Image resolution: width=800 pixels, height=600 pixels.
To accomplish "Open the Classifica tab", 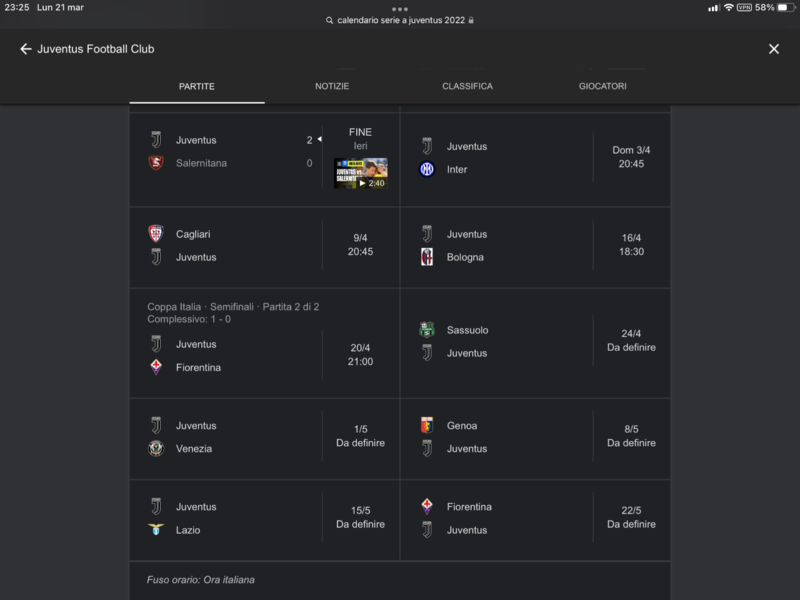I will click(467, 86).
